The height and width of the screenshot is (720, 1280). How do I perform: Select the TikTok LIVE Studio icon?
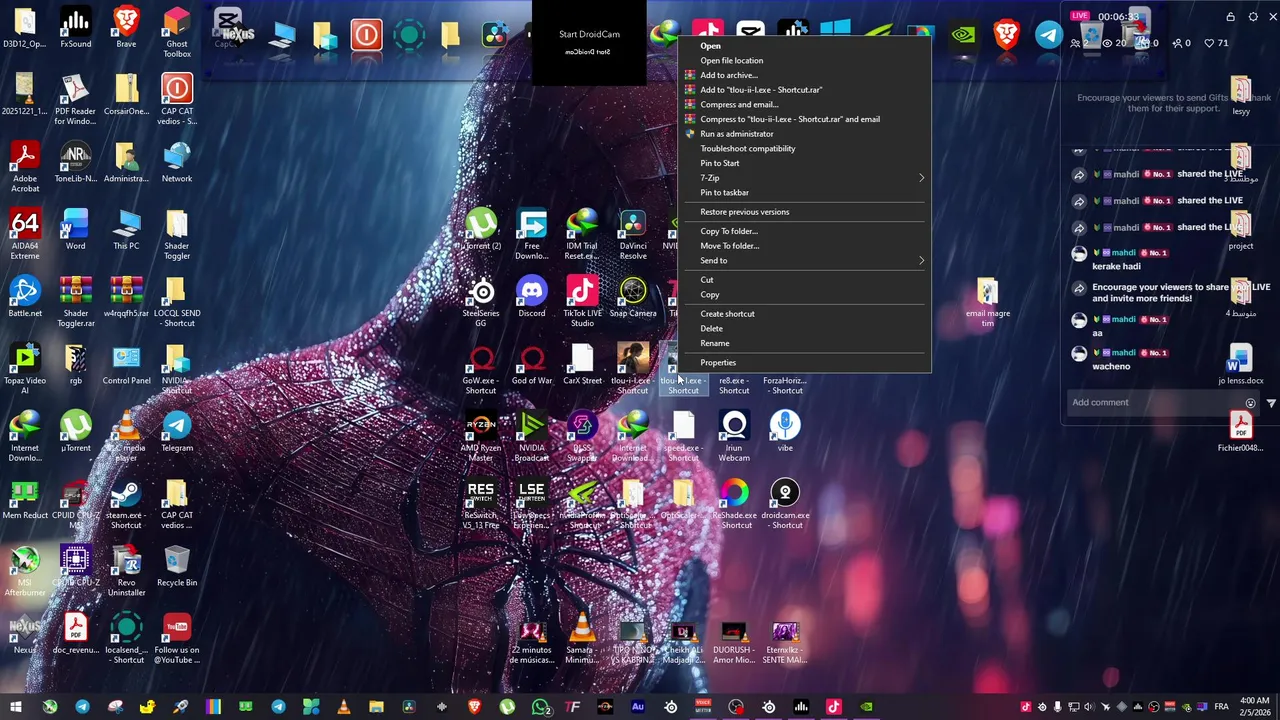coord(582,301)
